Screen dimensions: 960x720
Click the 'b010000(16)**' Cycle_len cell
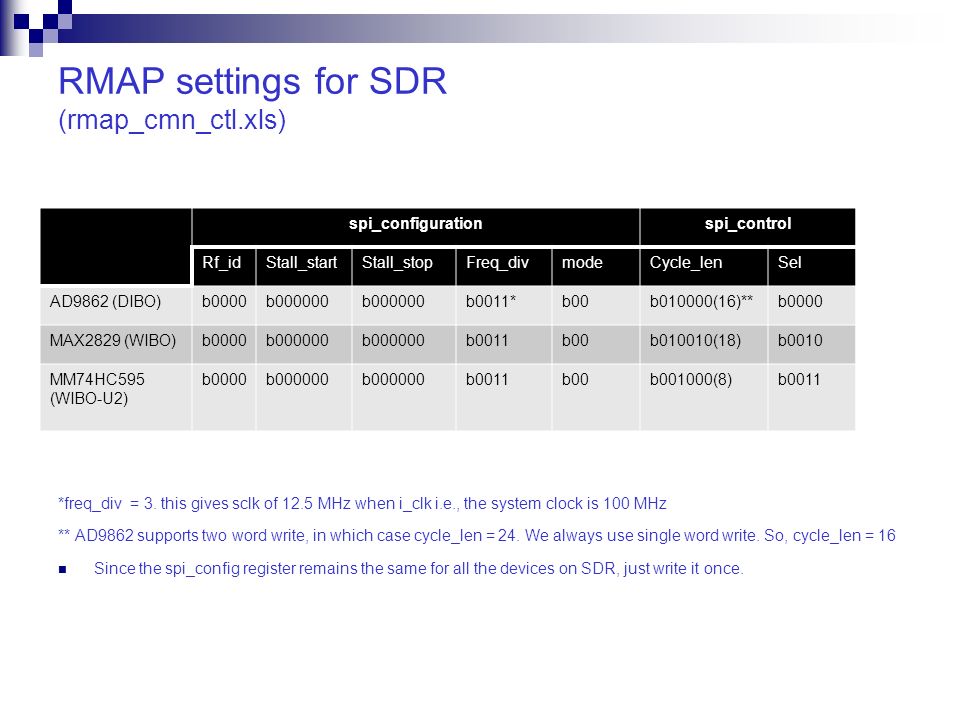pos(701,302)
